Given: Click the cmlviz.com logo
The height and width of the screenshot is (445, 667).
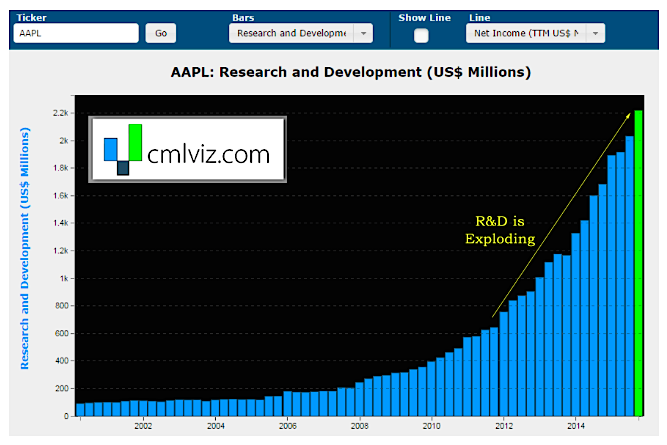Looking at the screenshot, I should pyautogui.click(x=187, y=150).
